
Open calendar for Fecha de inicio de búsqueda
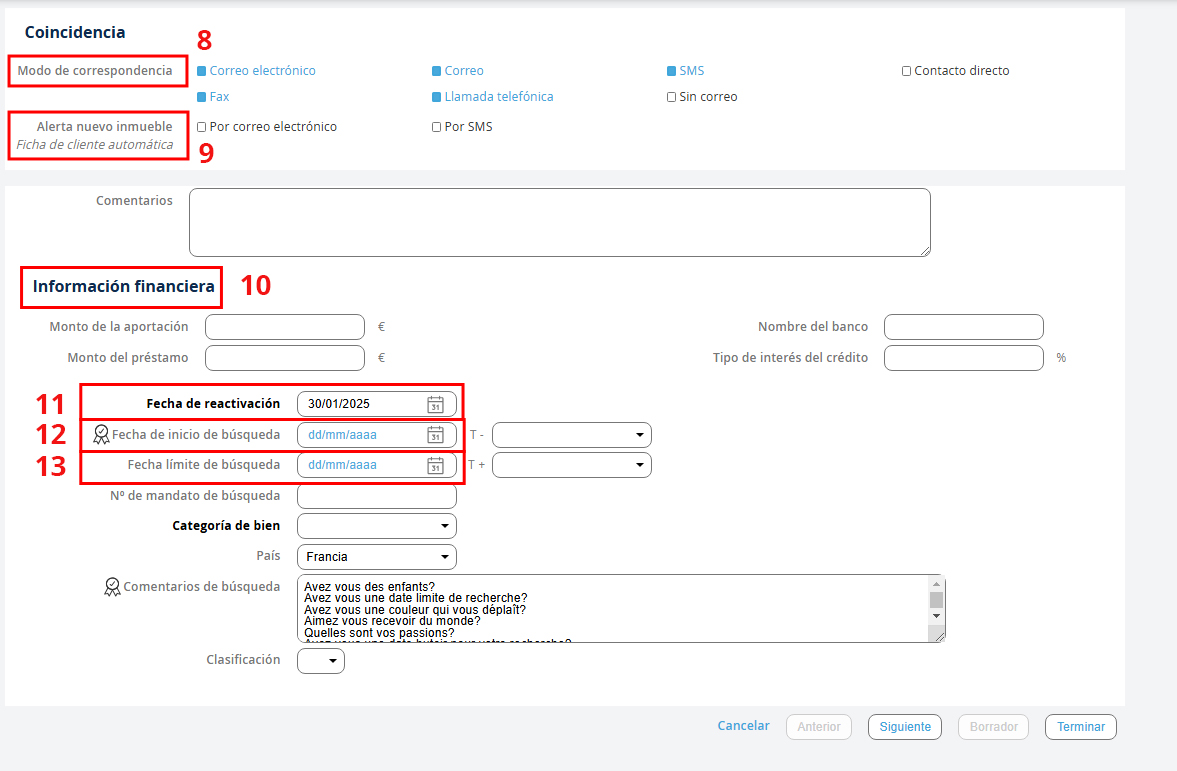[435, 435]
